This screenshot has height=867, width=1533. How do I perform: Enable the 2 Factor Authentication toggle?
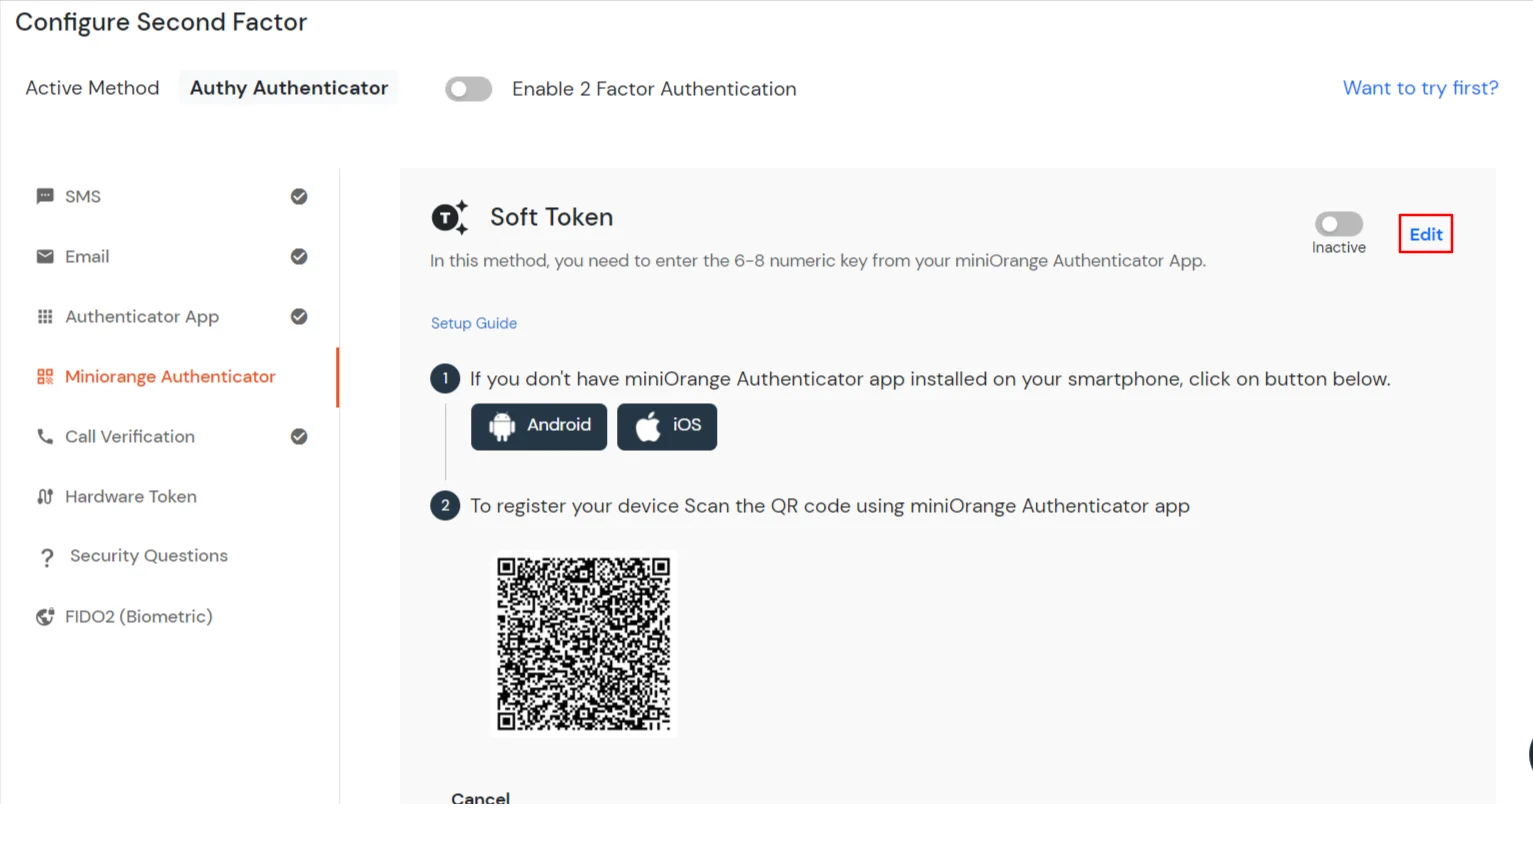pyautogui.click(x=468, y=89)
